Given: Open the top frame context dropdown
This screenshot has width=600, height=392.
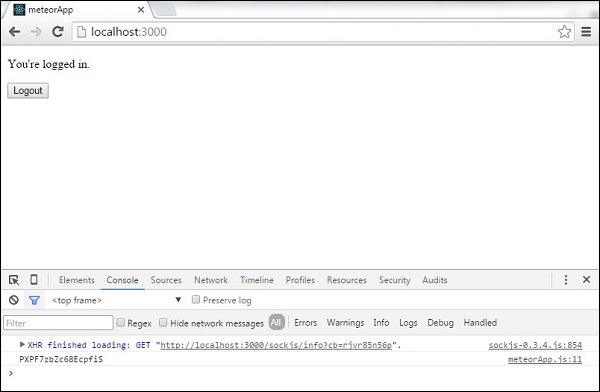Looking at the screenshot, I should (117, 300).
